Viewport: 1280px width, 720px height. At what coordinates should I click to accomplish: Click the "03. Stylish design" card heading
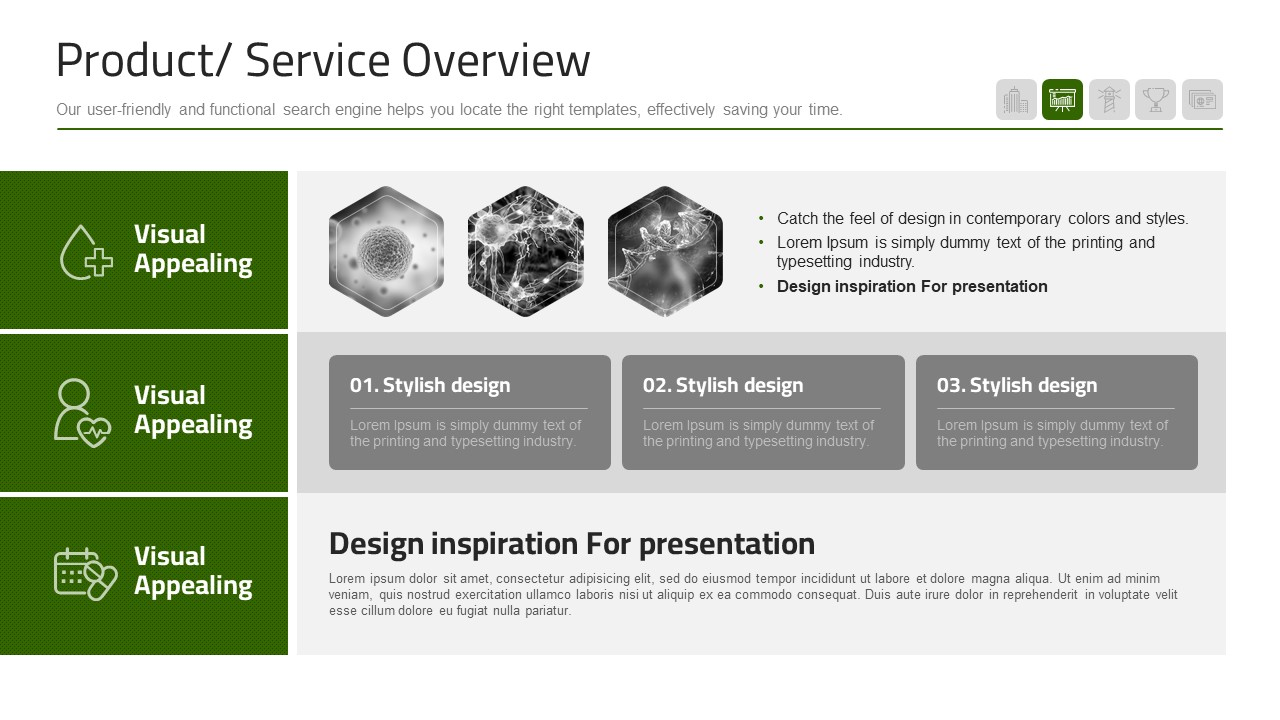point(1017,385)
